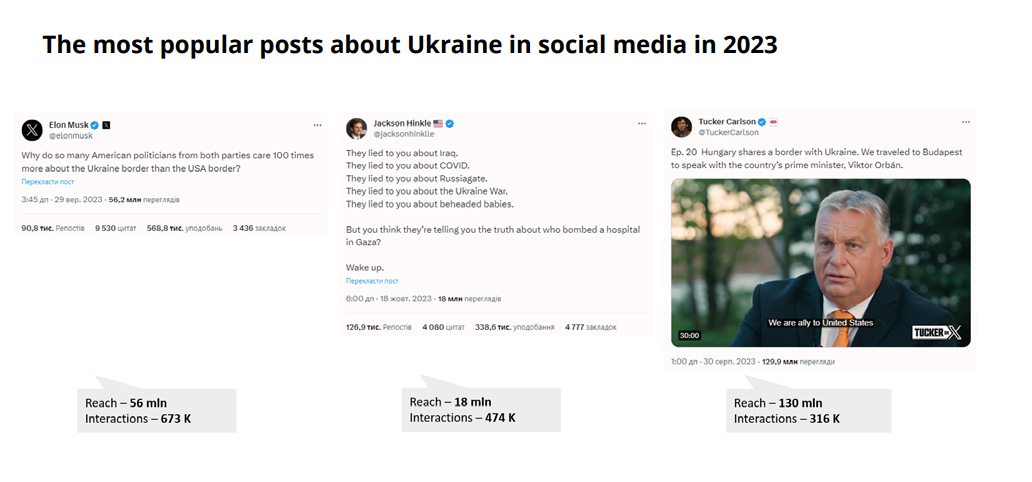Screen dimensions: 1032x482
Task: Click Elon Musk's X logo avatar
Action: pyautogui.click(x=33, y=130)
